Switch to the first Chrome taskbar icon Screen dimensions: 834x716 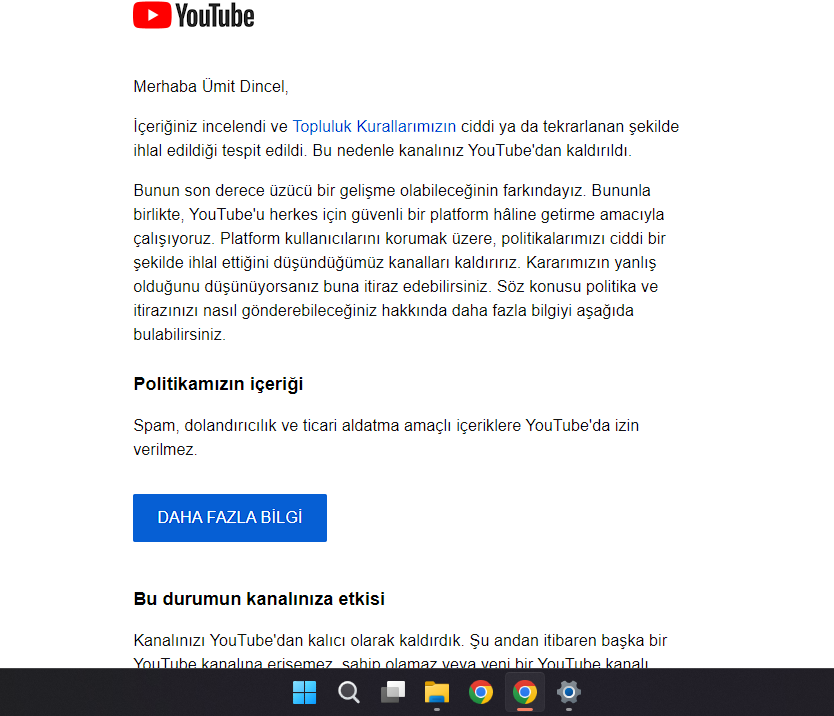[481, 692]
